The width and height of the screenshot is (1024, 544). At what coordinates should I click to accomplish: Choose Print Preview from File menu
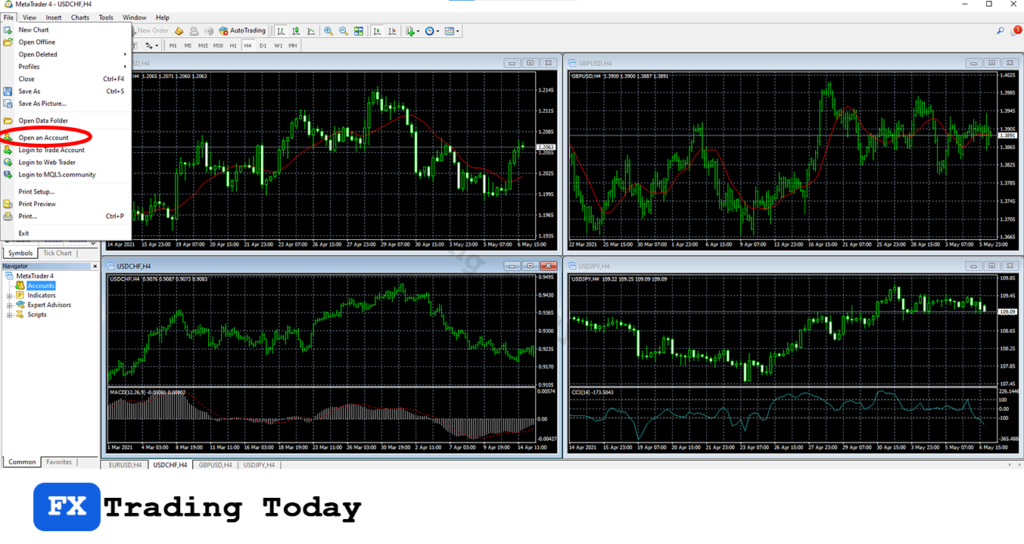65,204
